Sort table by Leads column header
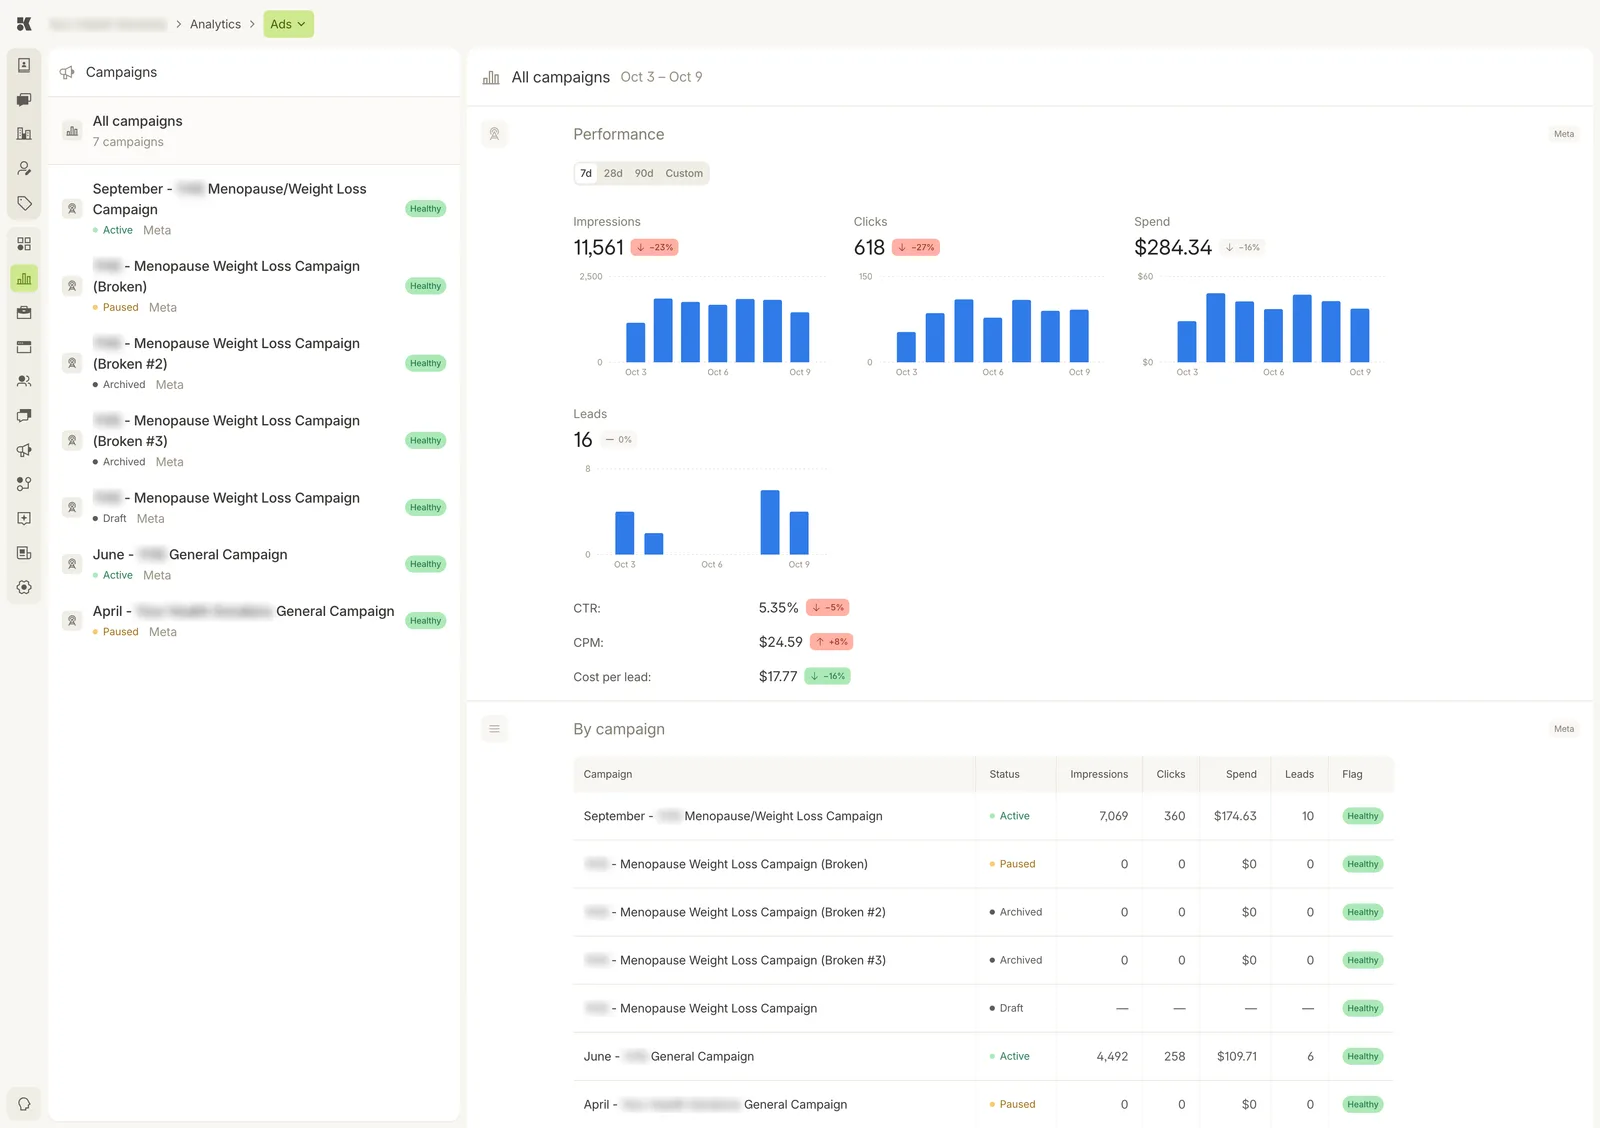This screenshot has width=1600, height=1128. 1299,774
